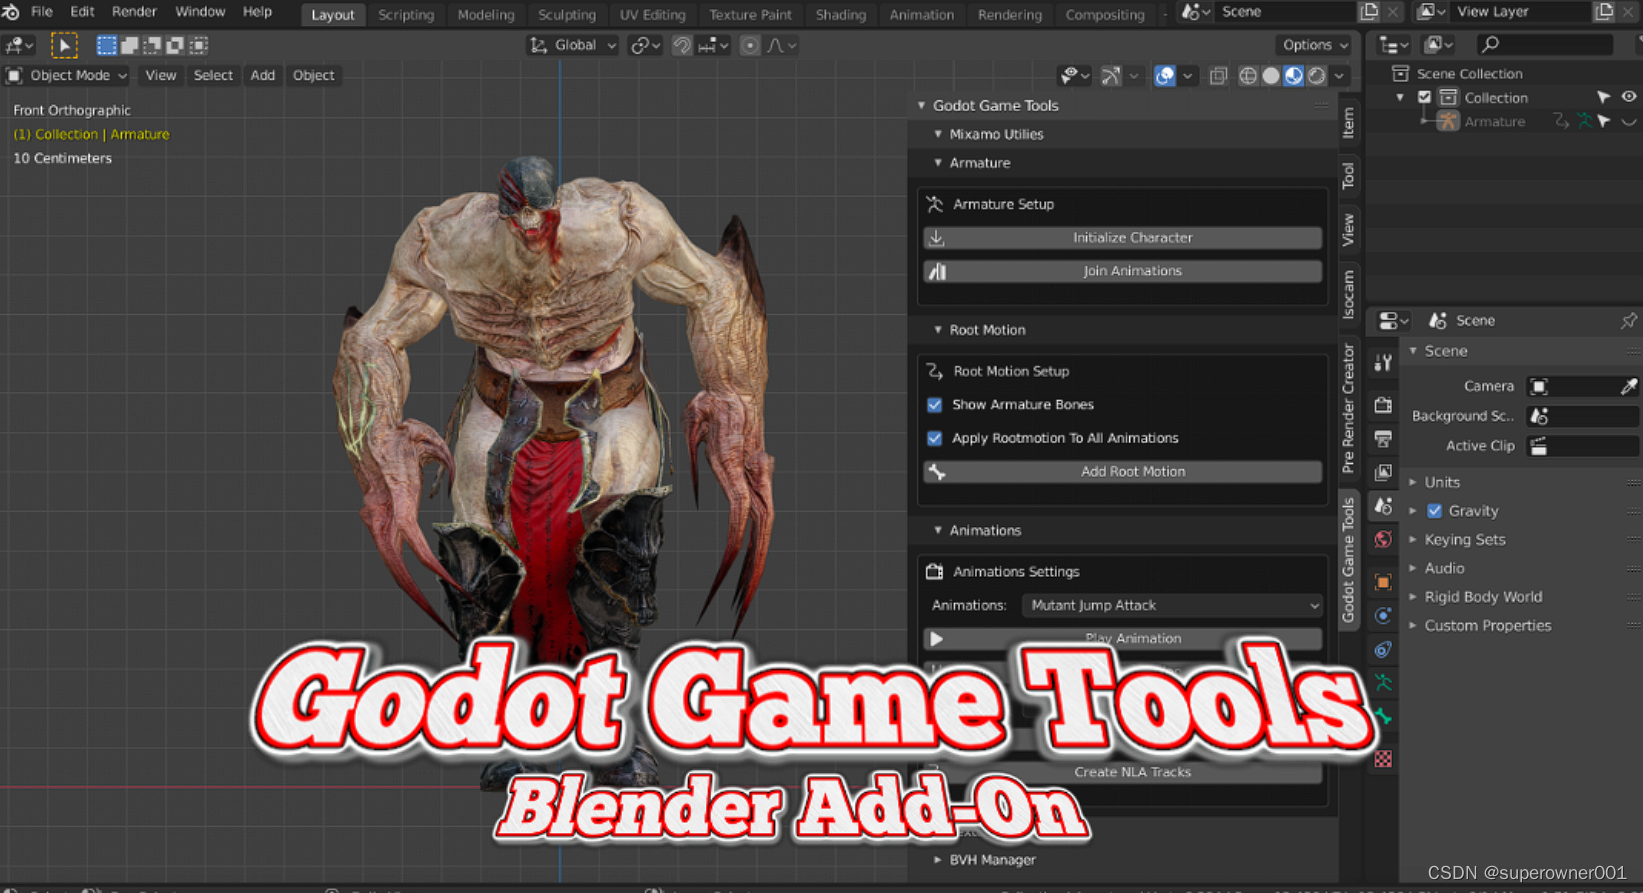Pin the Scene properties panel
Image resolution: width=1643 pixels, height=893 pixels.
point(1628,321)
